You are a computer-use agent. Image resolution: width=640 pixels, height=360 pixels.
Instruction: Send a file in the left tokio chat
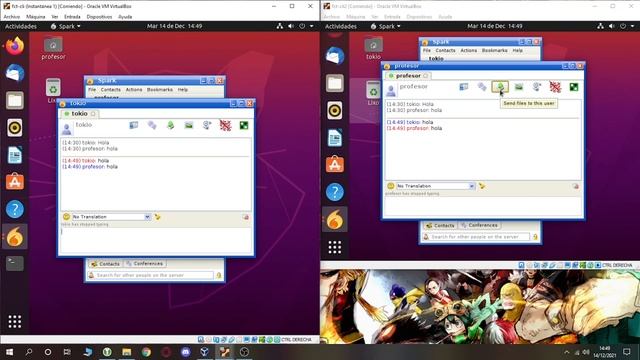pyautogui.click(x=171, y=125)
